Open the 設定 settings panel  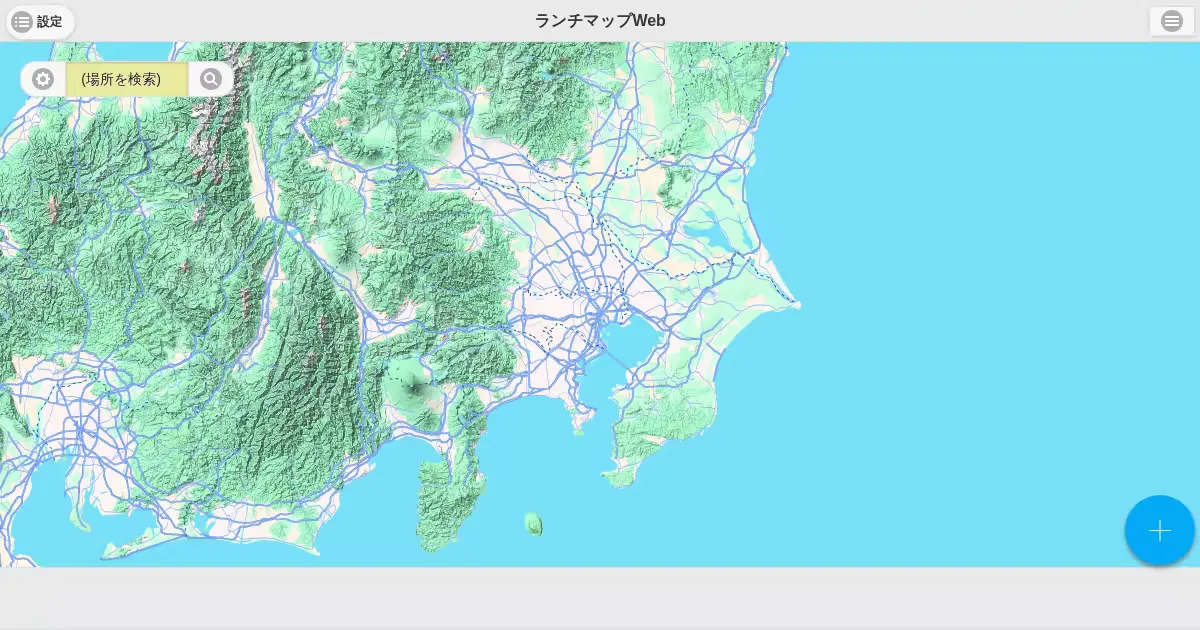40,21
